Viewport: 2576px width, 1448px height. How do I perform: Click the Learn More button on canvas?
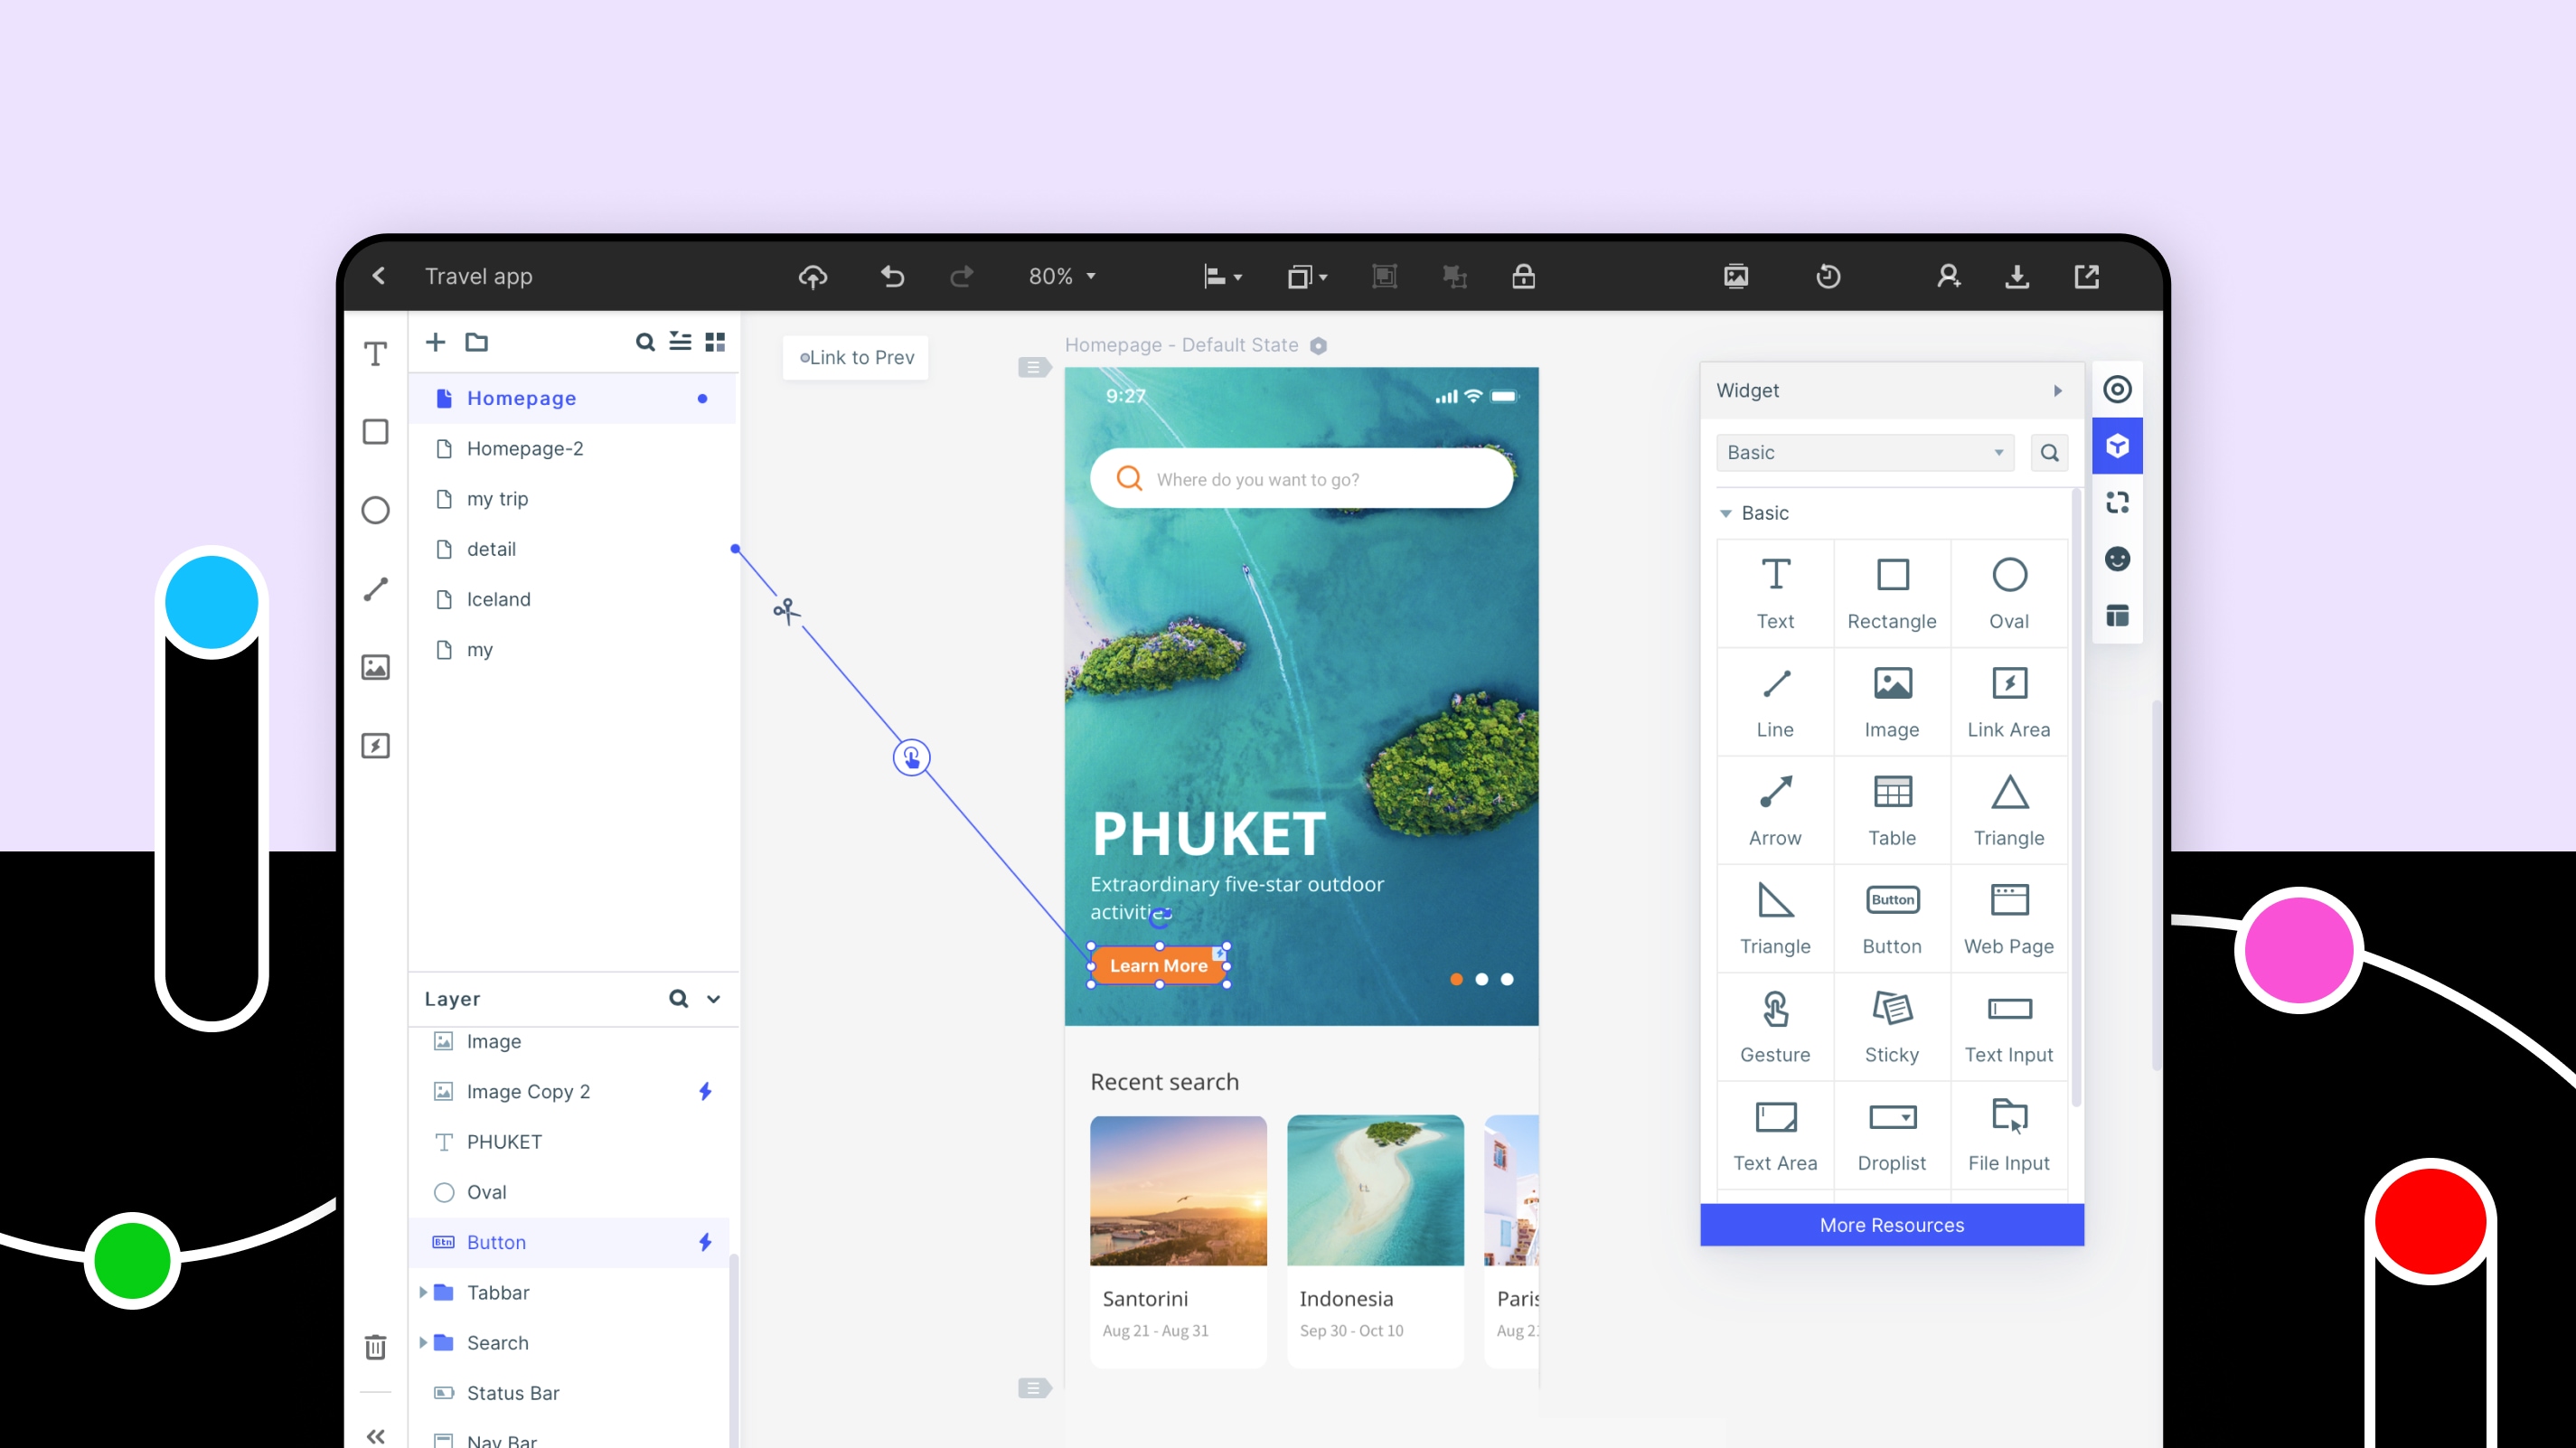click(1159, 965)
